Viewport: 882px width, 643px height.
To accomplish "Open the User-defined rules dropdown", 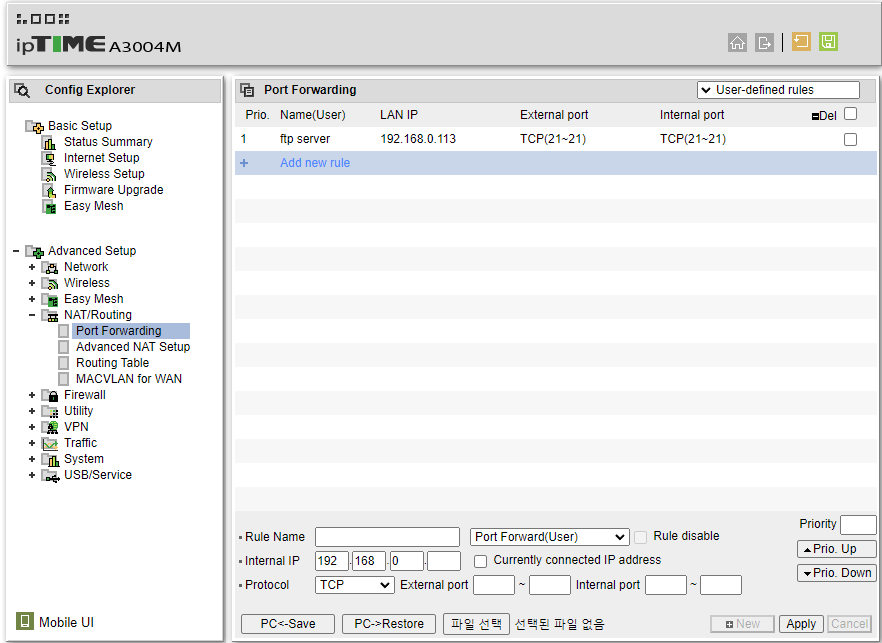I will pyautogui.click(x=778, y=90).
